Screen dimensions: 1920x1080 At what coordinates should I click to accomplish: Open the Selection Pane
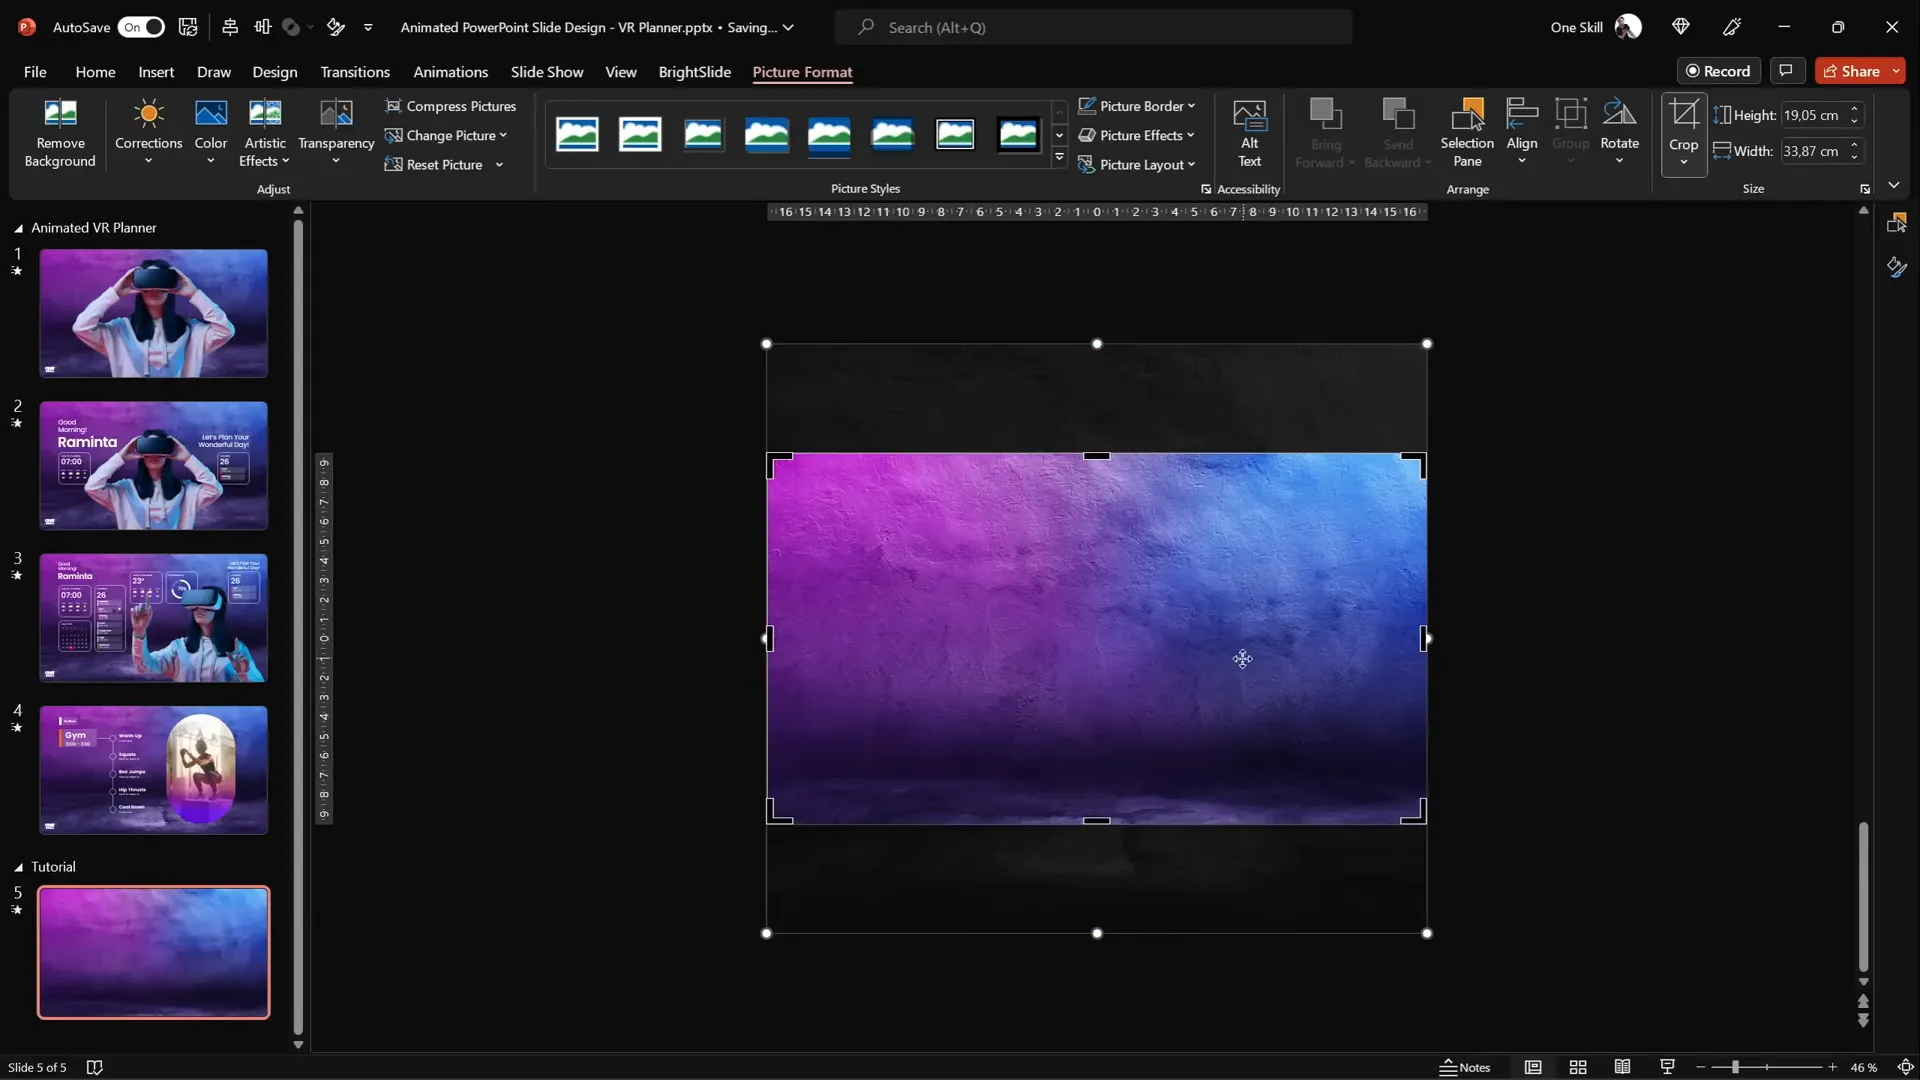click(x=1466, y=132)
